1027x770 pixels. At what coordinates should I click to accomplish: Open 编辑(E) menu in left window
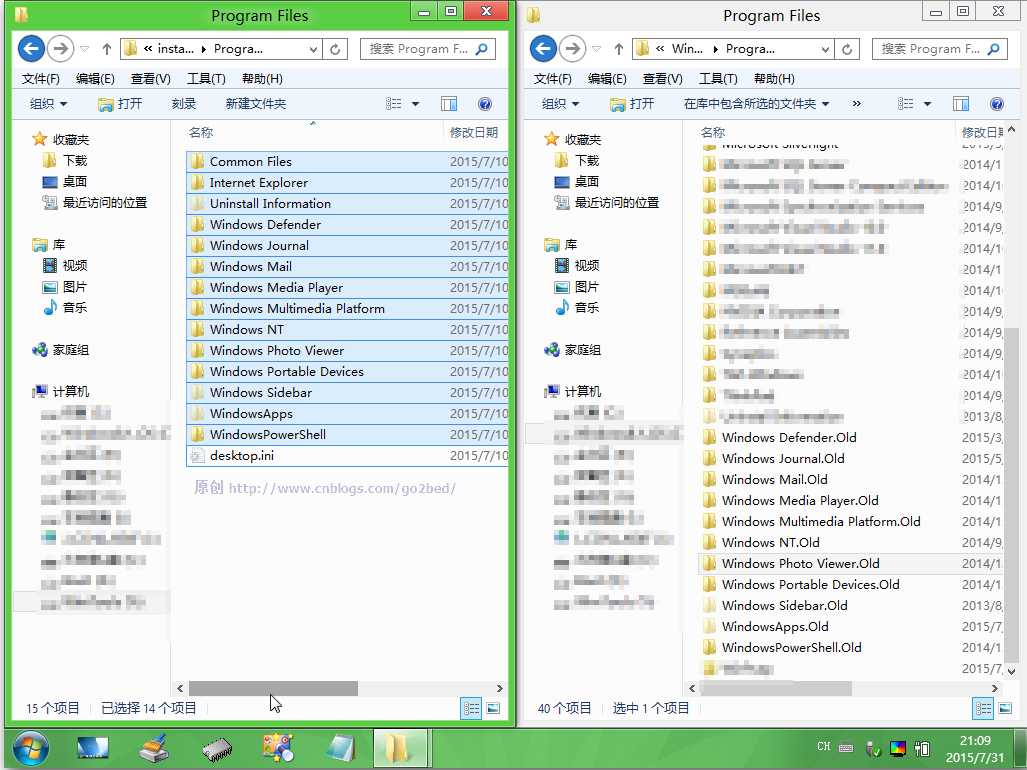(x=95, y=79)
